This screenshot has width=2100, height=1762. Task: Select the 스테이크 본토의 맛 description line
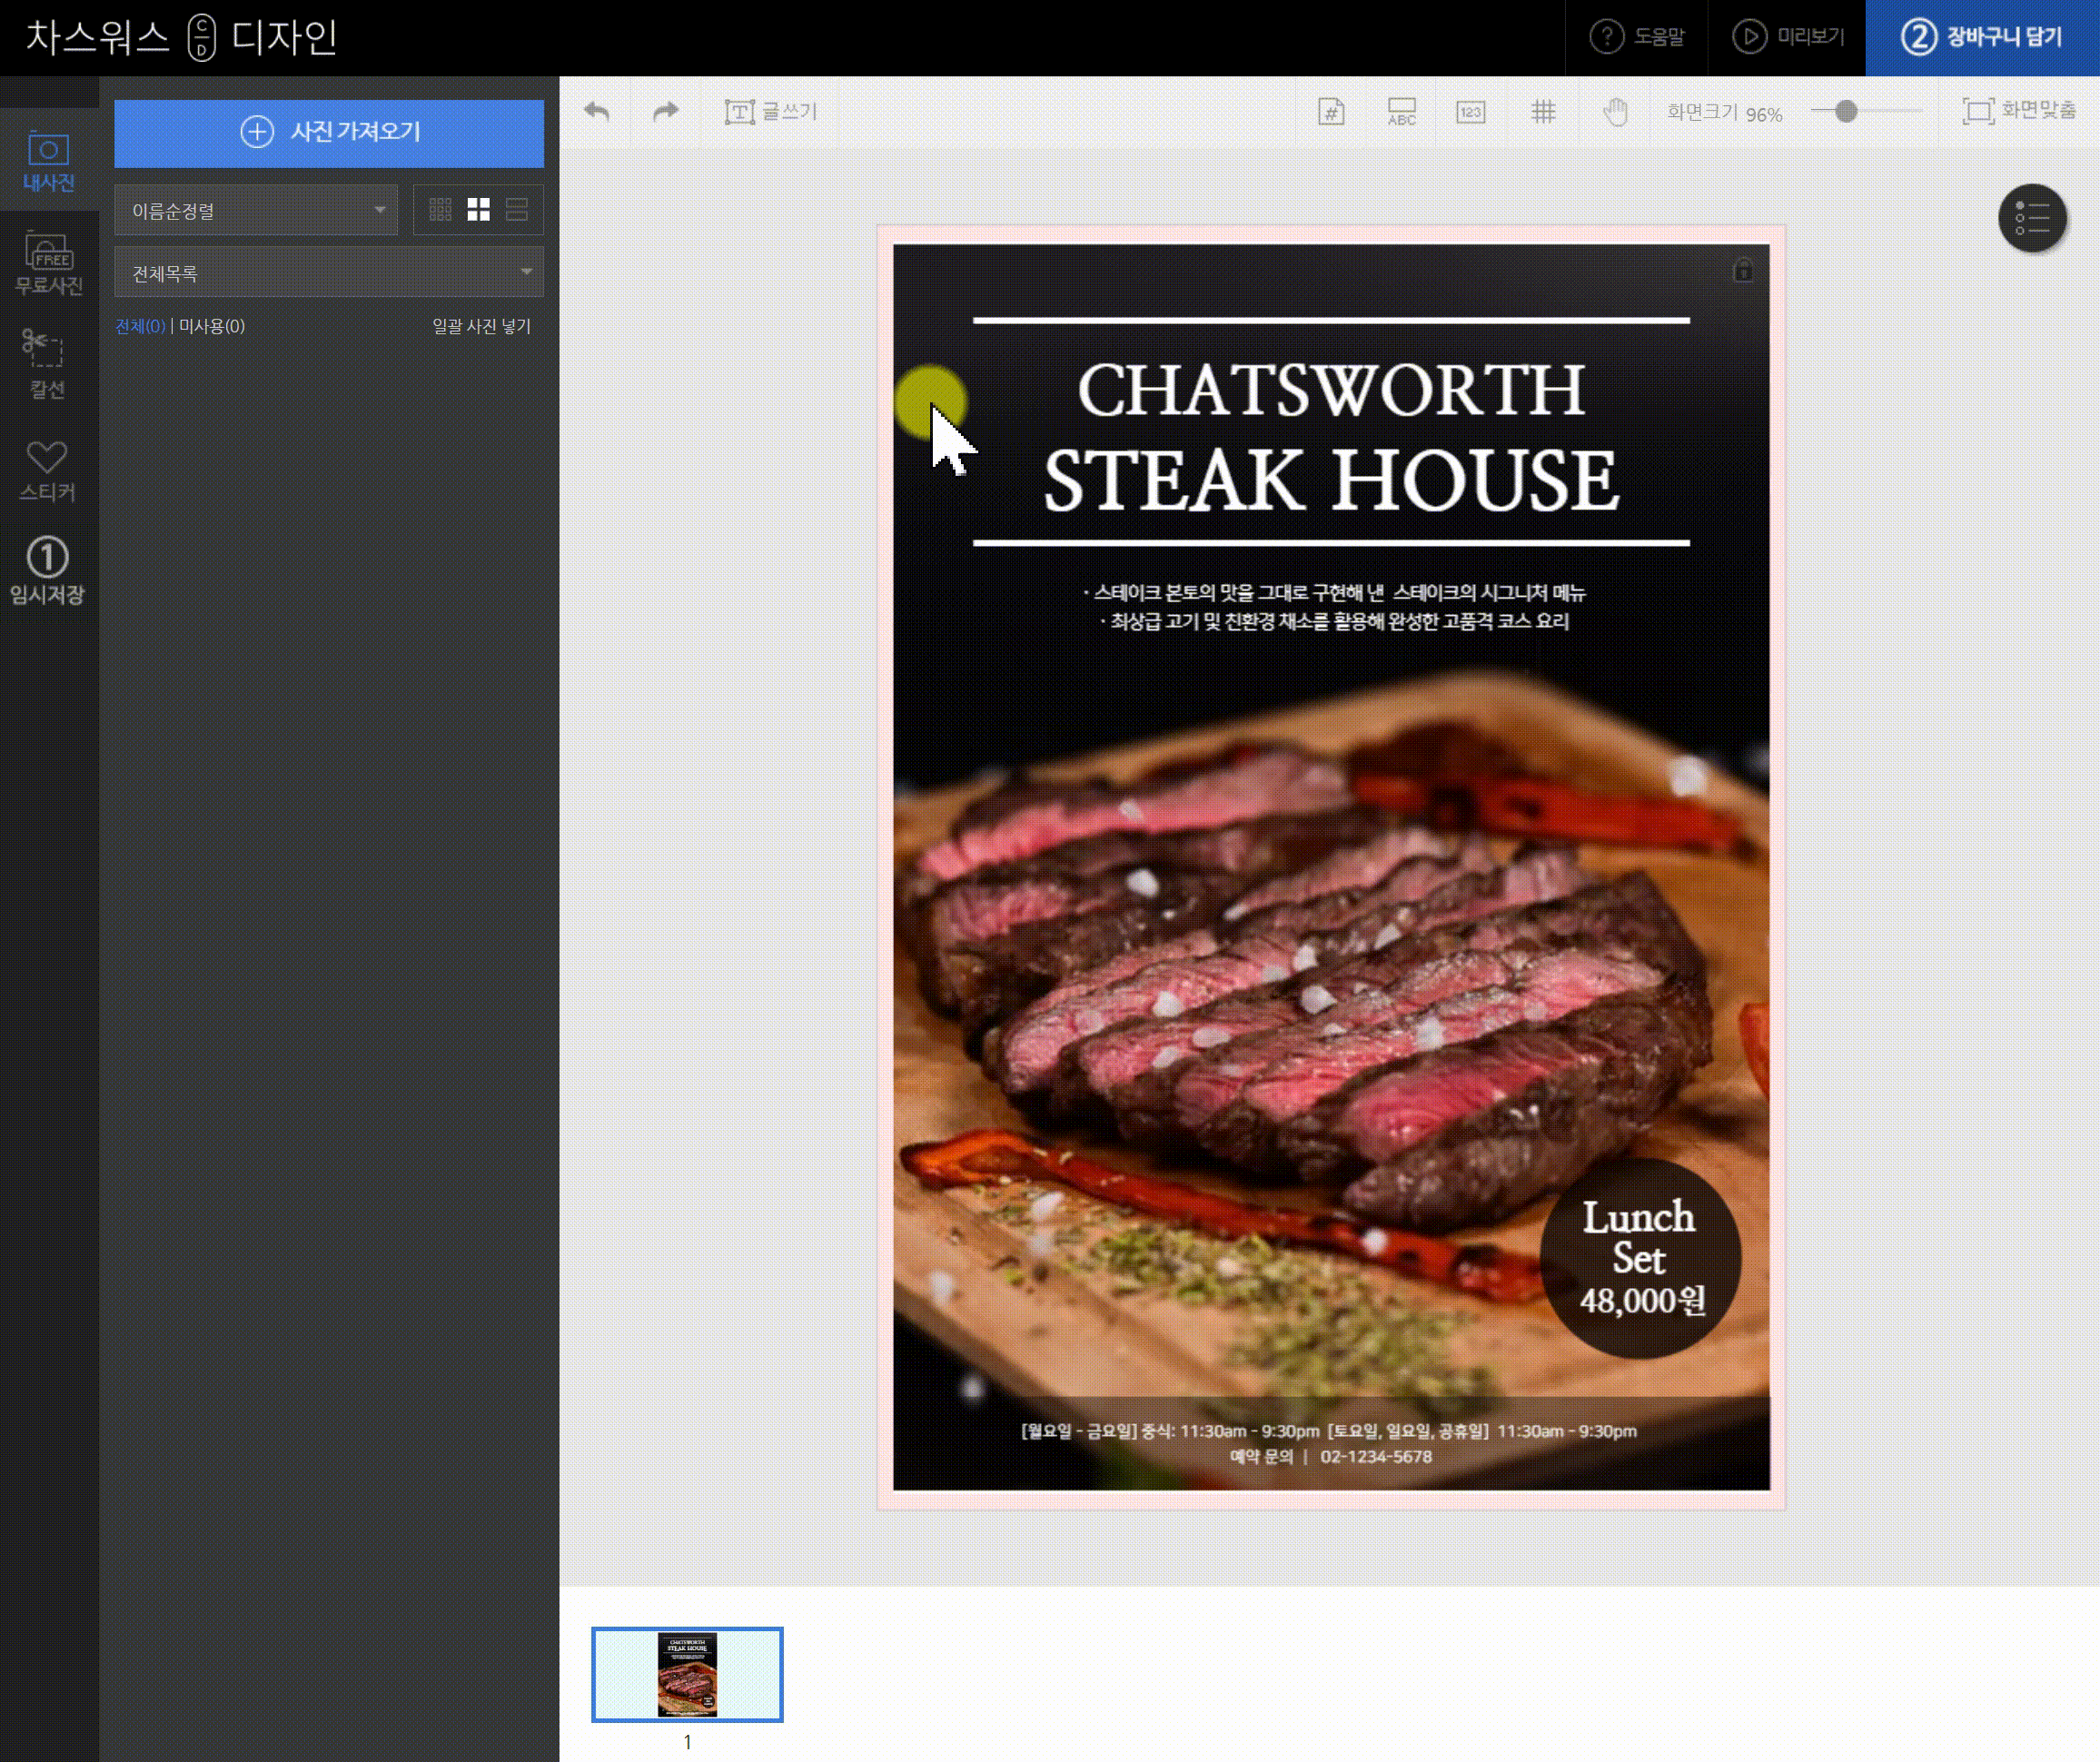point(1334,593)
